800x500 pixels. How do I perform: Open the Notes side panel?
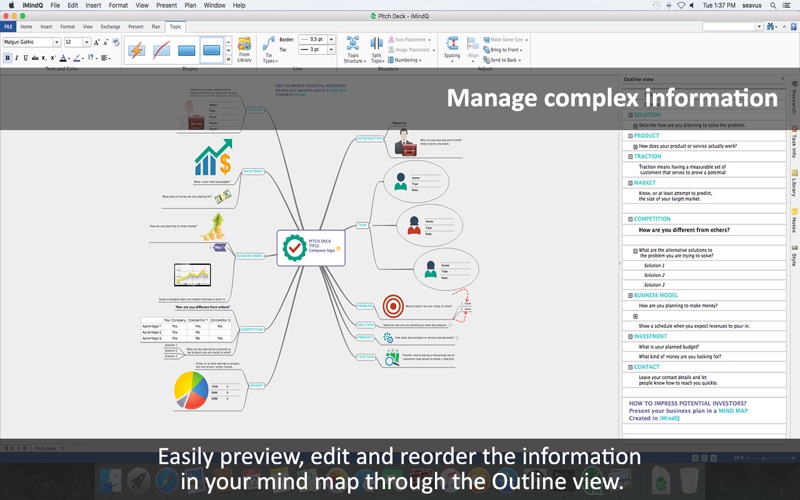[x=794, y=220]
